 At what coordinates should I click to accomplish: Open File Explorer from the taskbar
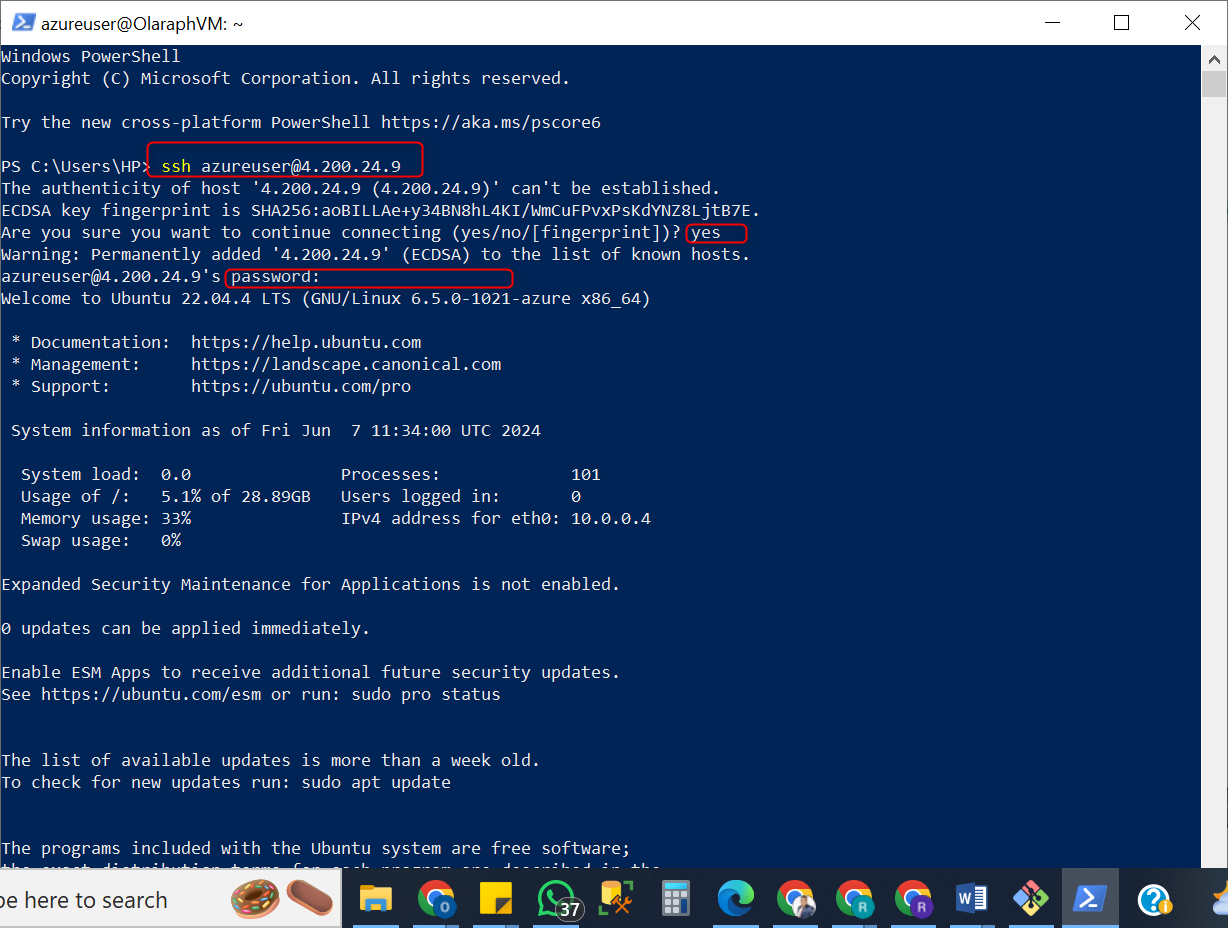tap(376, 899)
